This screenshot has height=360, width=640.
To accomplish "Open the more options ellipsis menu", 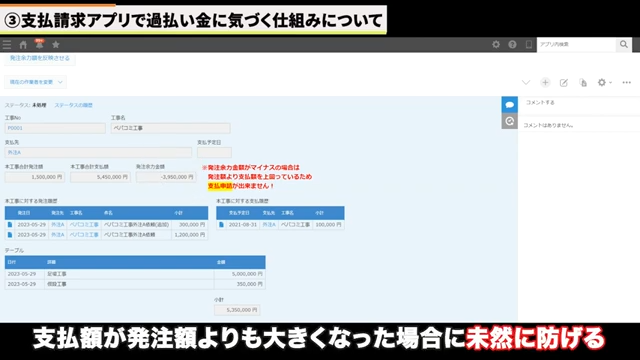I will [627, 82].
